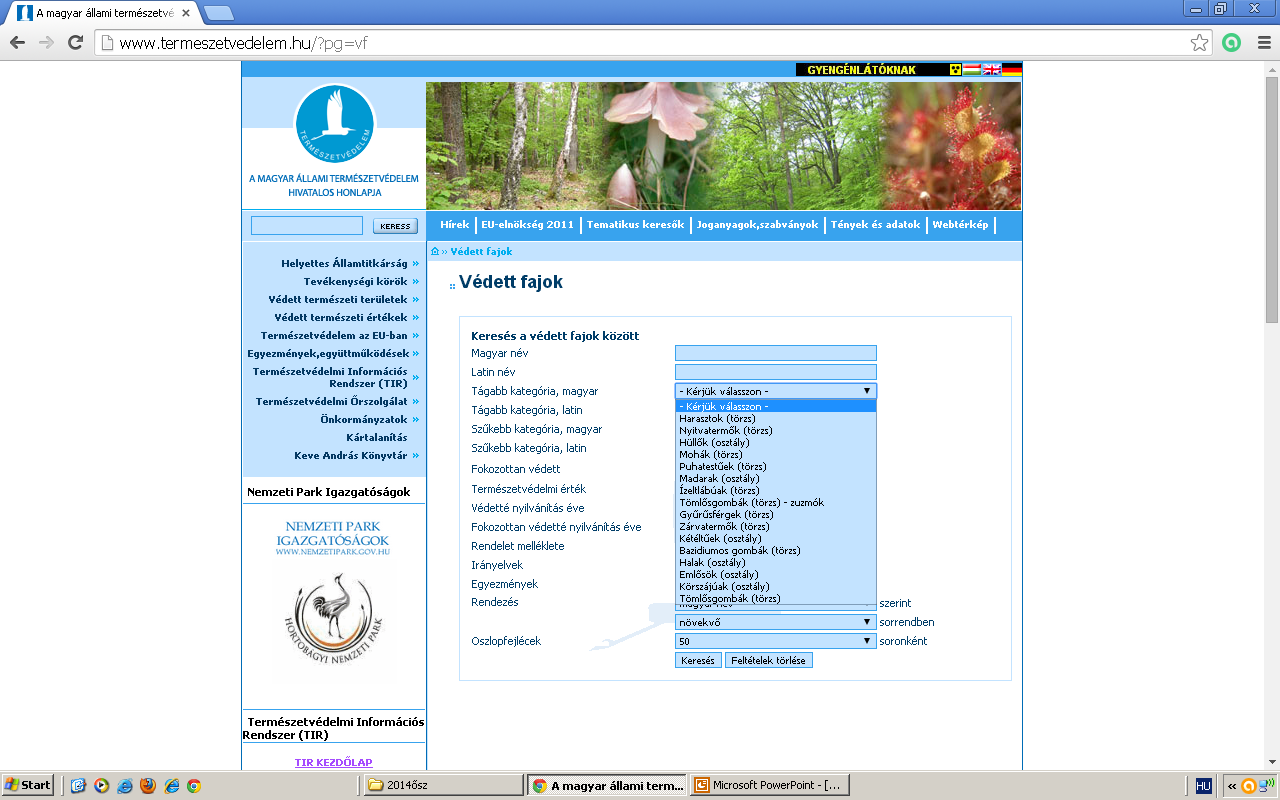Switch to the Microsoft PowerPoint taskbar button

pos(772,786)
